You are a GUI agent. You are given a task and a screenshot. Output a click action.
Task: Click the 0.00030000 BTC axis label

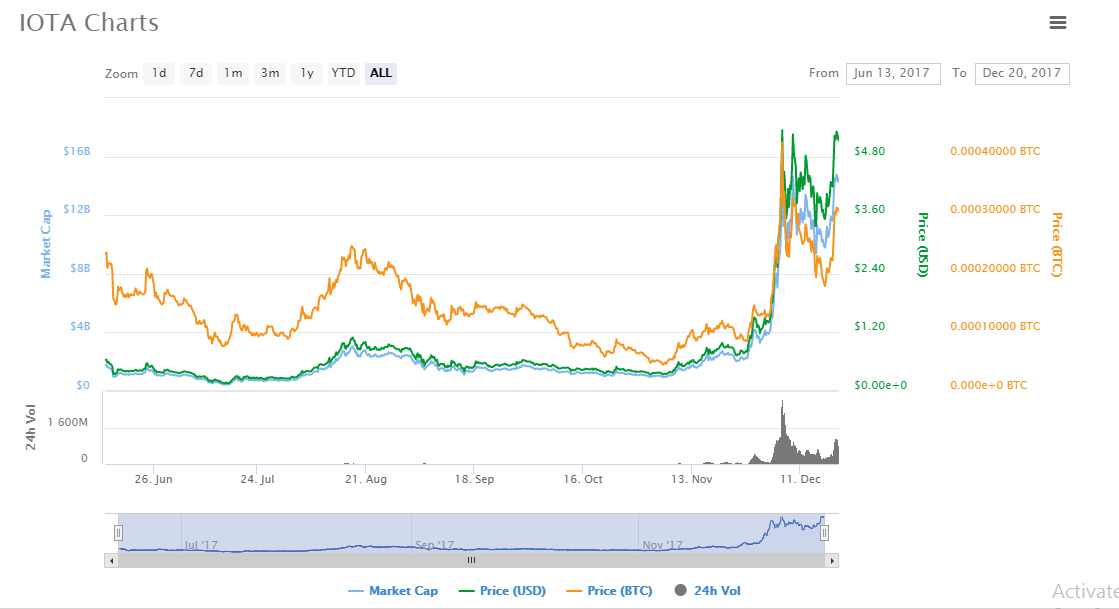(x=995, y=209)
